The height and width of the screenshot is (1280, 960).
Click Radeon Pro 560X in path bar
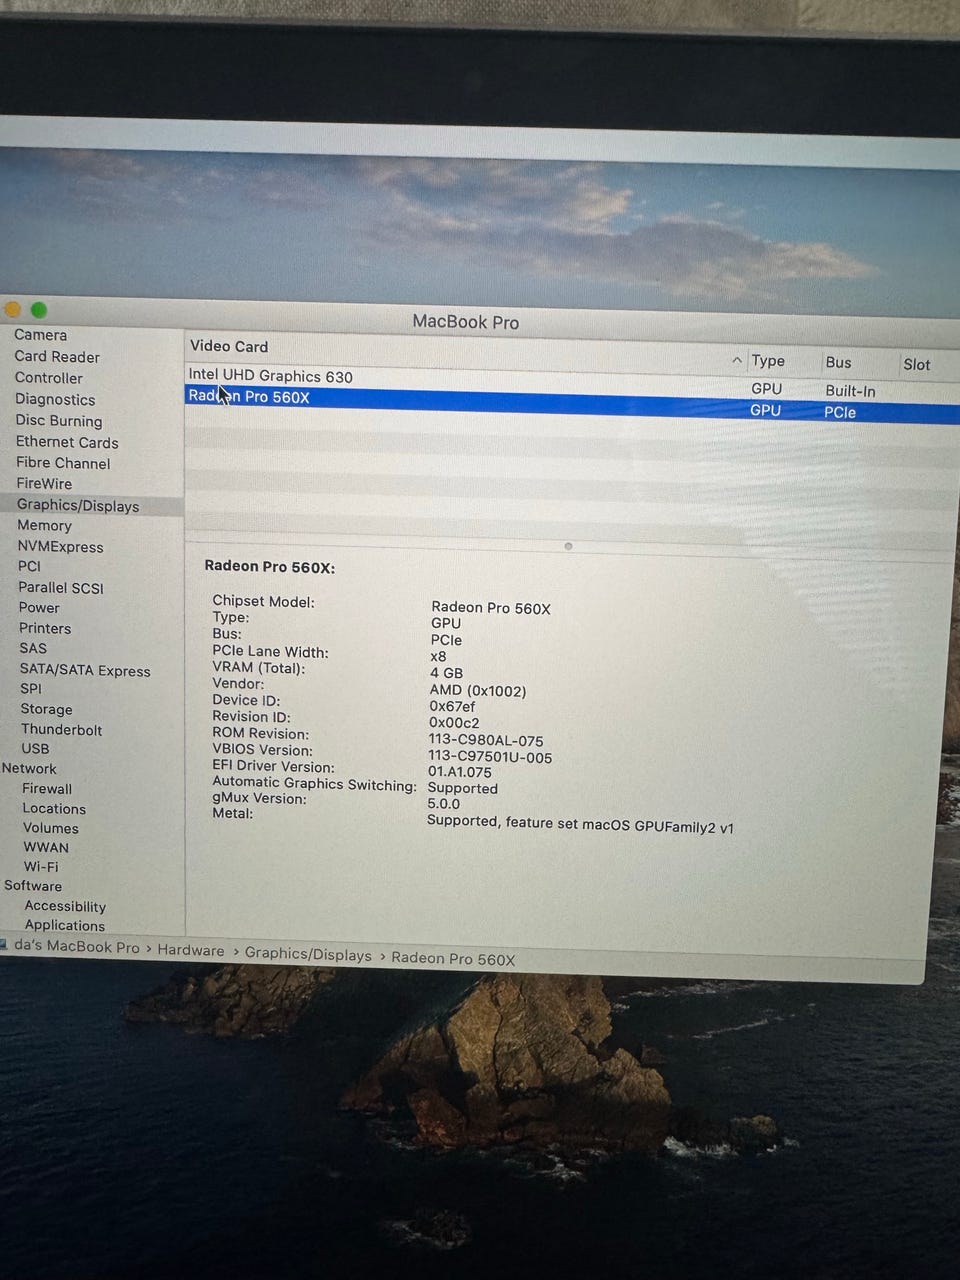[x=453, y=959]
